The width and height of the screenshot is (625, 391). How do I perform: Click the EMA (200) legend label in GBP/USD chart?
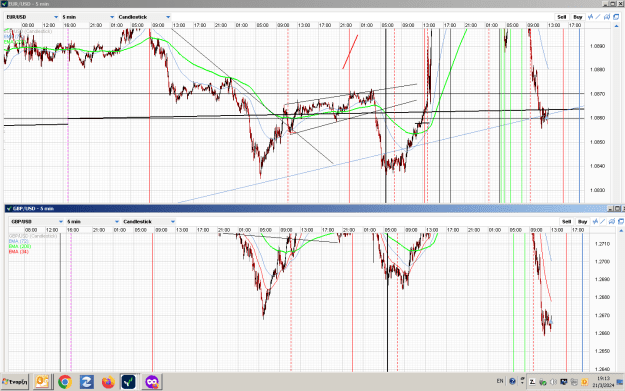(20, 246)
